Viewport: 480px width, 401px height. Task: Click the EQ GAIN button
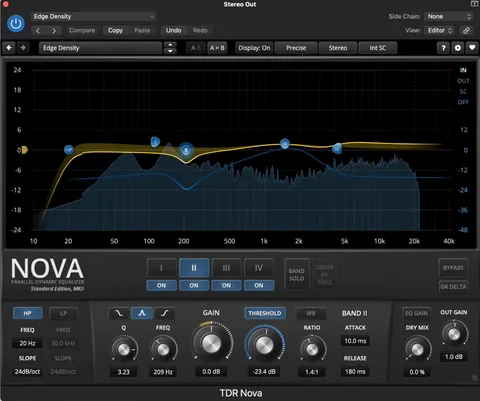pyautogui.click(x=416, y=313)
